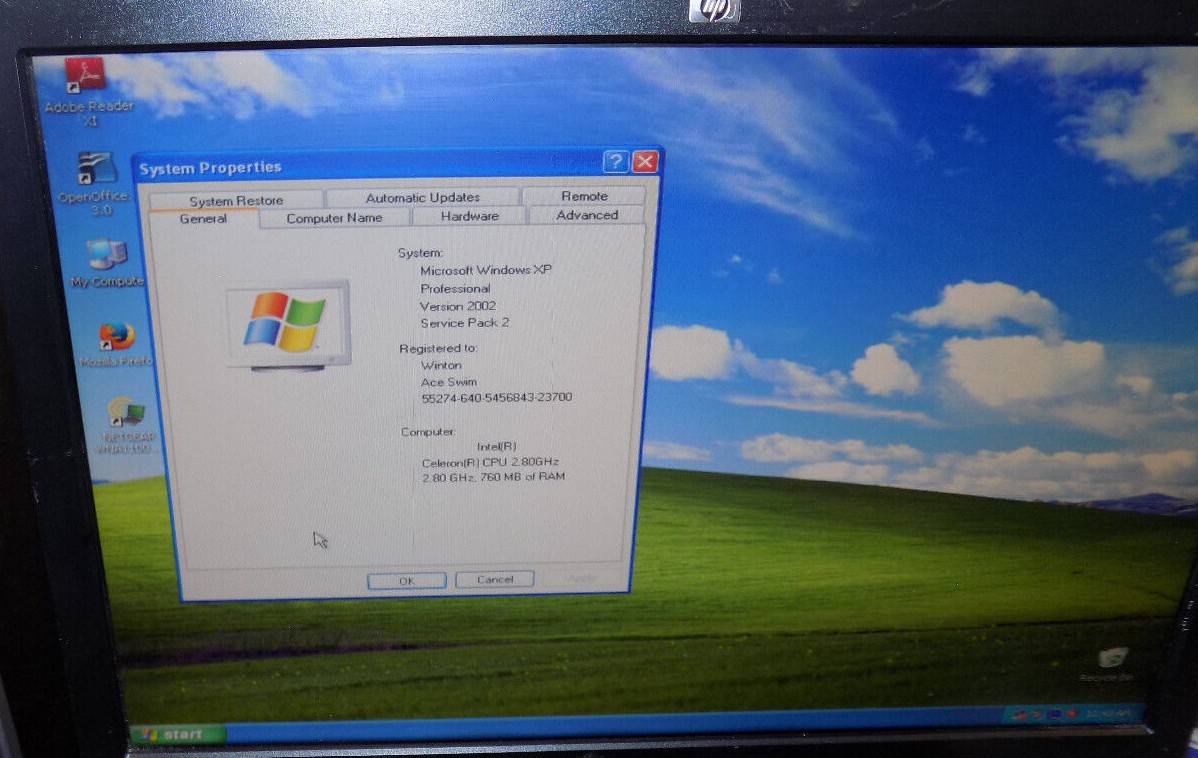1198x758 pixels.
Task: Select the Mozilla Firefox desktop shortcut
Action: (x=116, y=344)
